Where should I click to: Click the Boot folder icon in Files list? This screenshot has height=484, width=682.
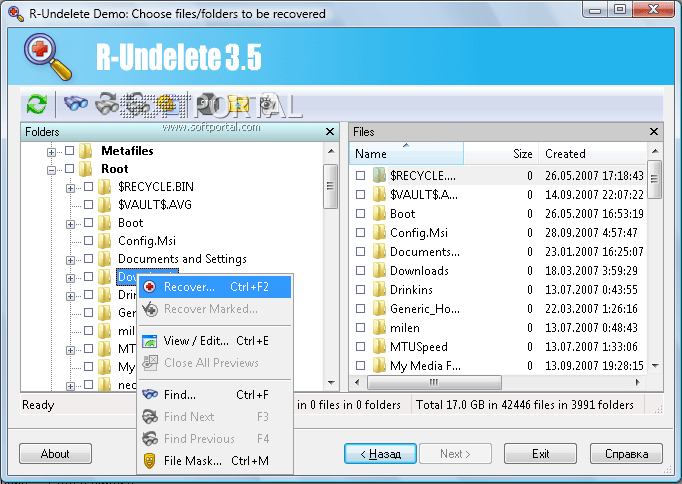(379, 214)
